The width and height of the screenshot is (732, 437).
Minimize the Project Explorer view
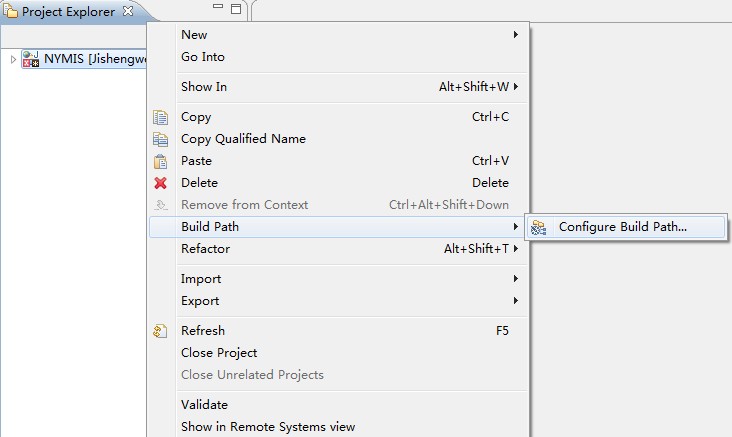pos(219,9)
